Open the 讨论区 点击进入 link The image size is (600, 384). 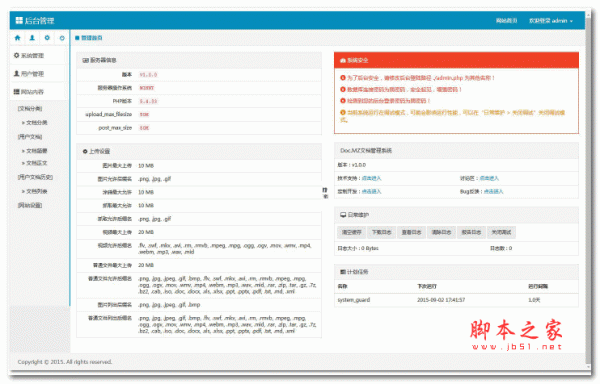pyautogui.click(x=489, y=179)
